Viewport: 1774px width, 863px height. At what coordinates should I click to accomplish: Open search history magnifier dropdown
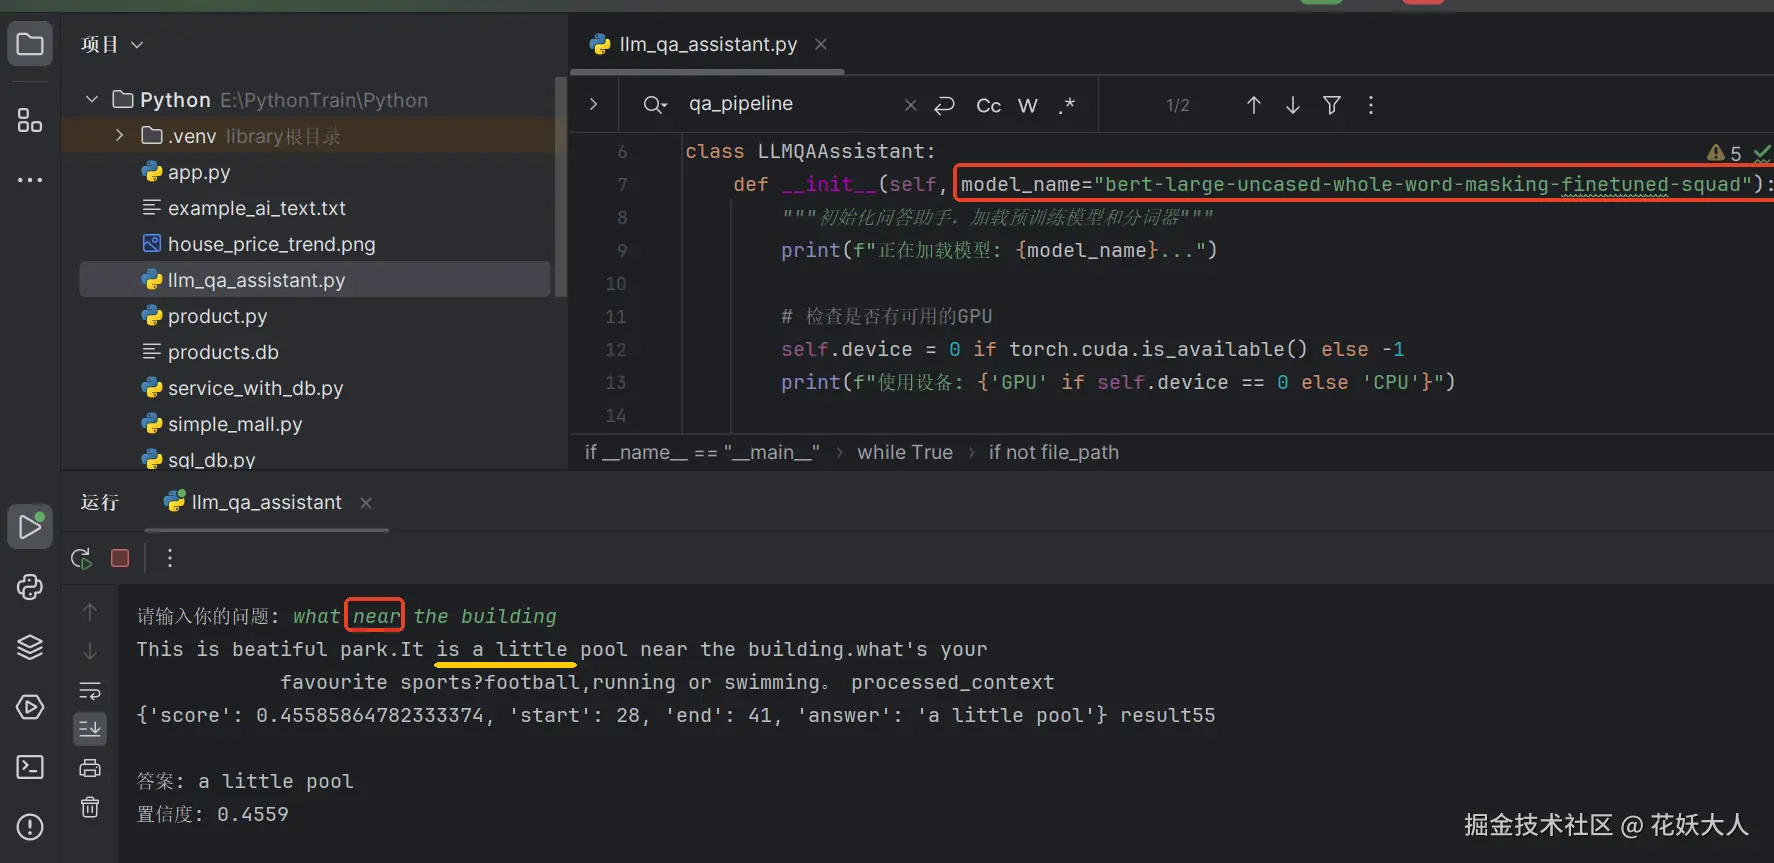655,105
